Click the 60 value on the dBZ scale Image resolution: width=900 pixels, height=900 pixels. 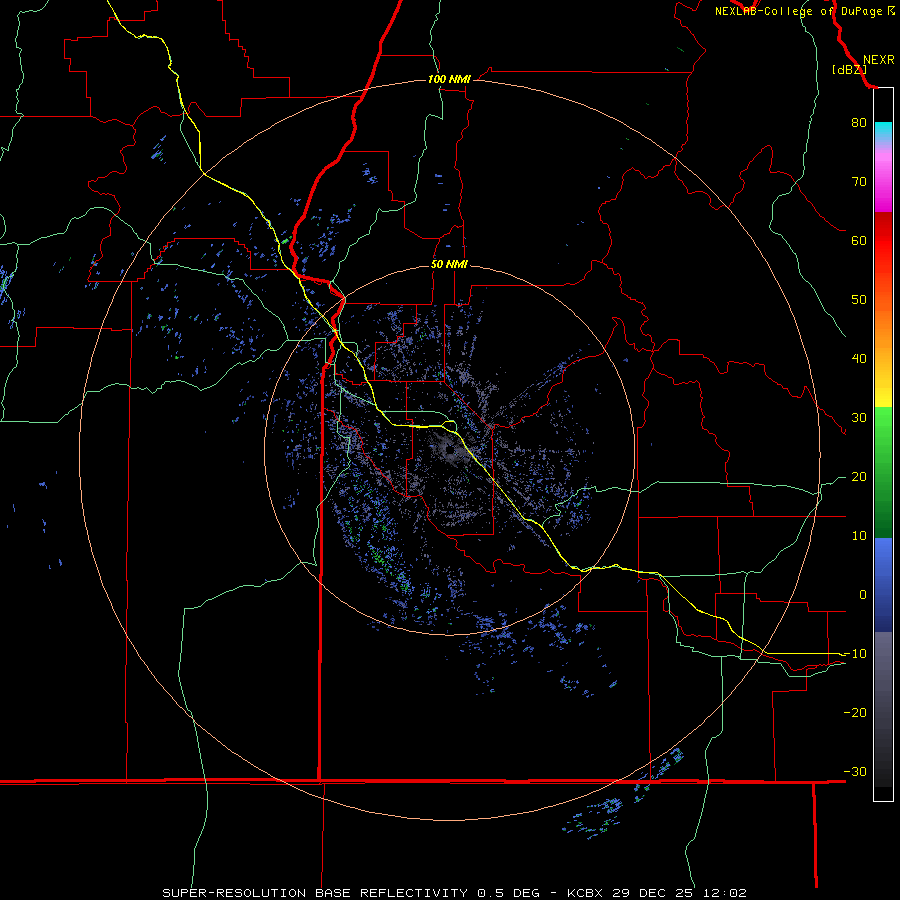click(x=859, y=240)
